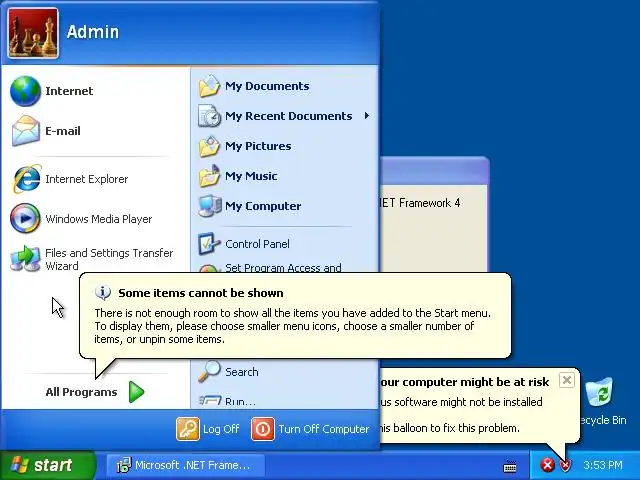Launch Windows Media Player
This screenshot has width=640, height=480.
[81, 219]
